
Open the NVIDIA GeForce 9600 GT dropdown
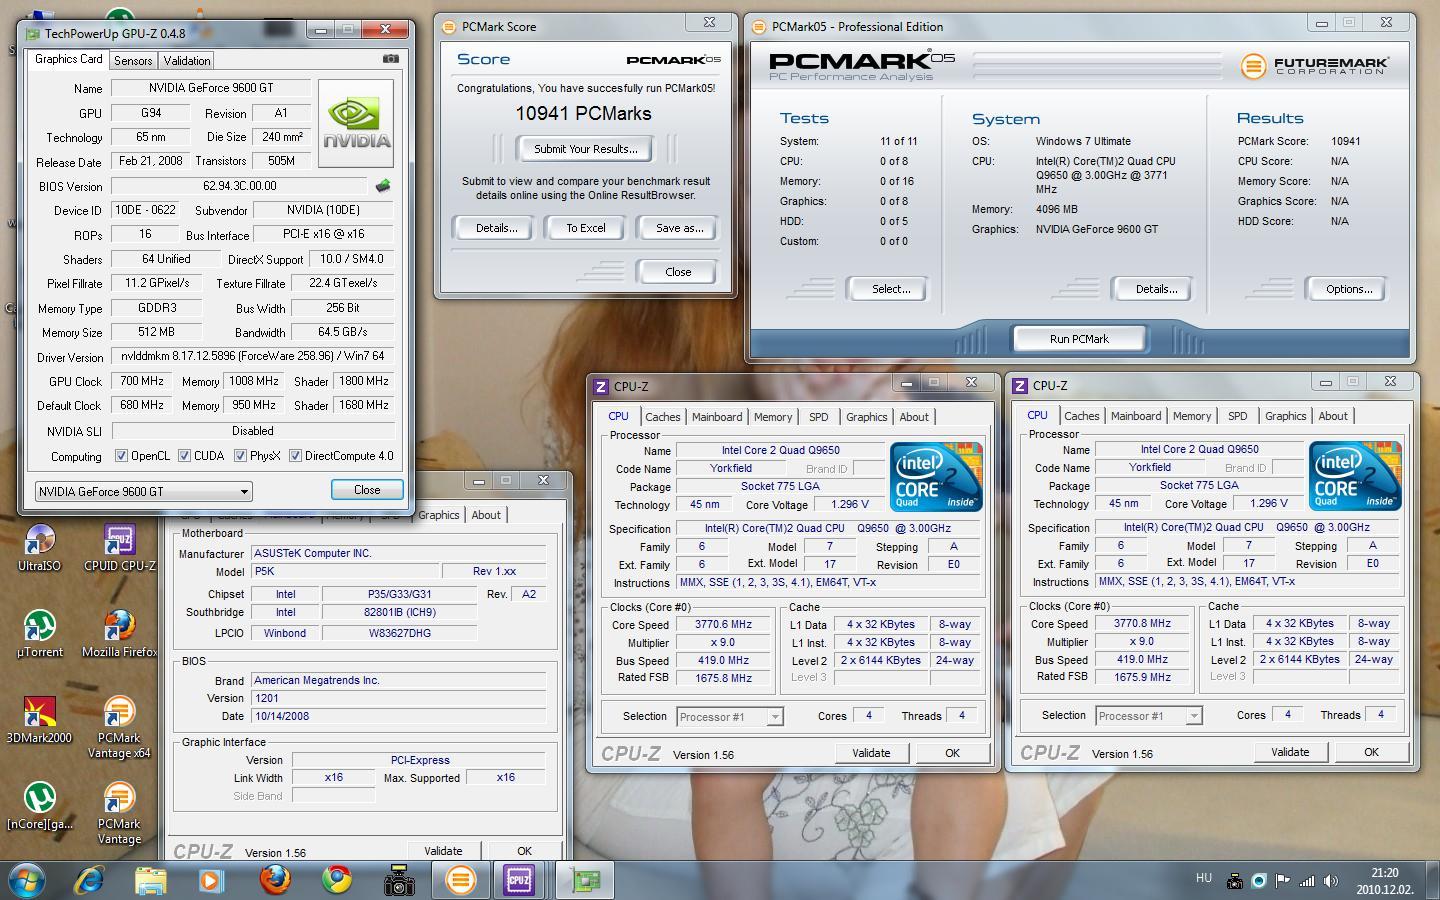coord(143,491)
